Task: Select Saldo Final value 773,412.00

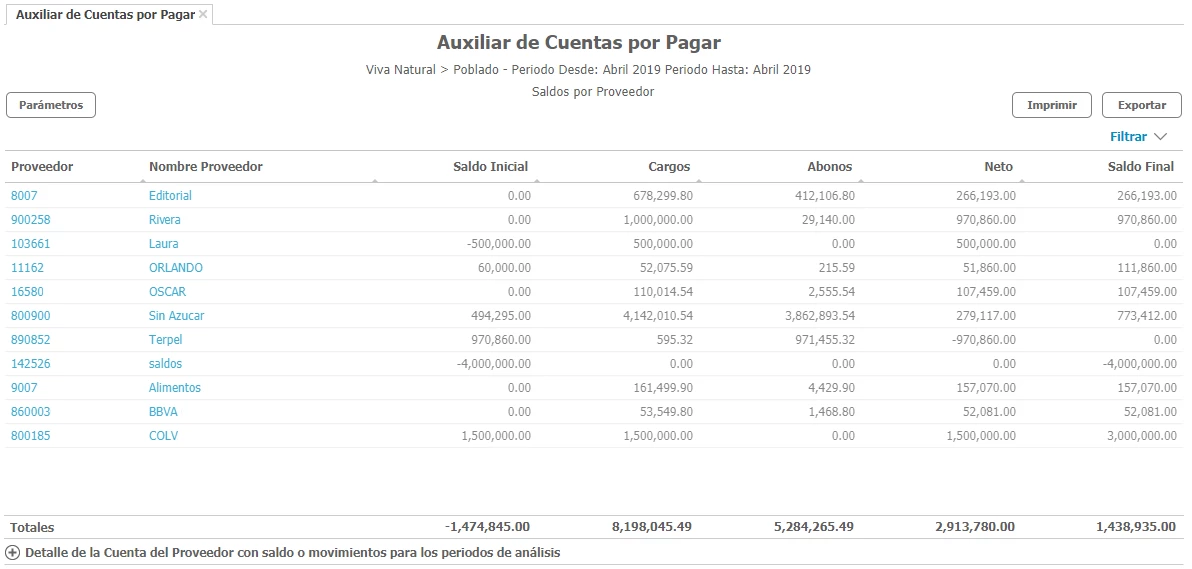Action: click(1146, 316)
